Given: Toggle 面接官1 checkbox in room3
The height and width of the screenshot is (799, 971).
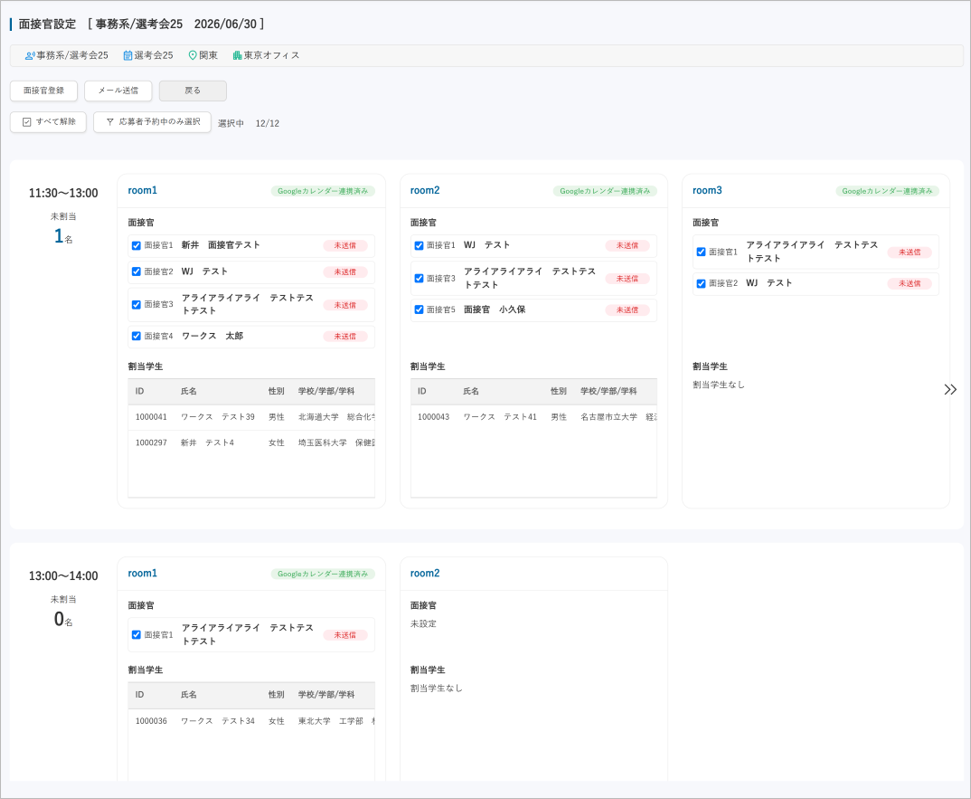Looking at the screenshot, I should 701,252.
